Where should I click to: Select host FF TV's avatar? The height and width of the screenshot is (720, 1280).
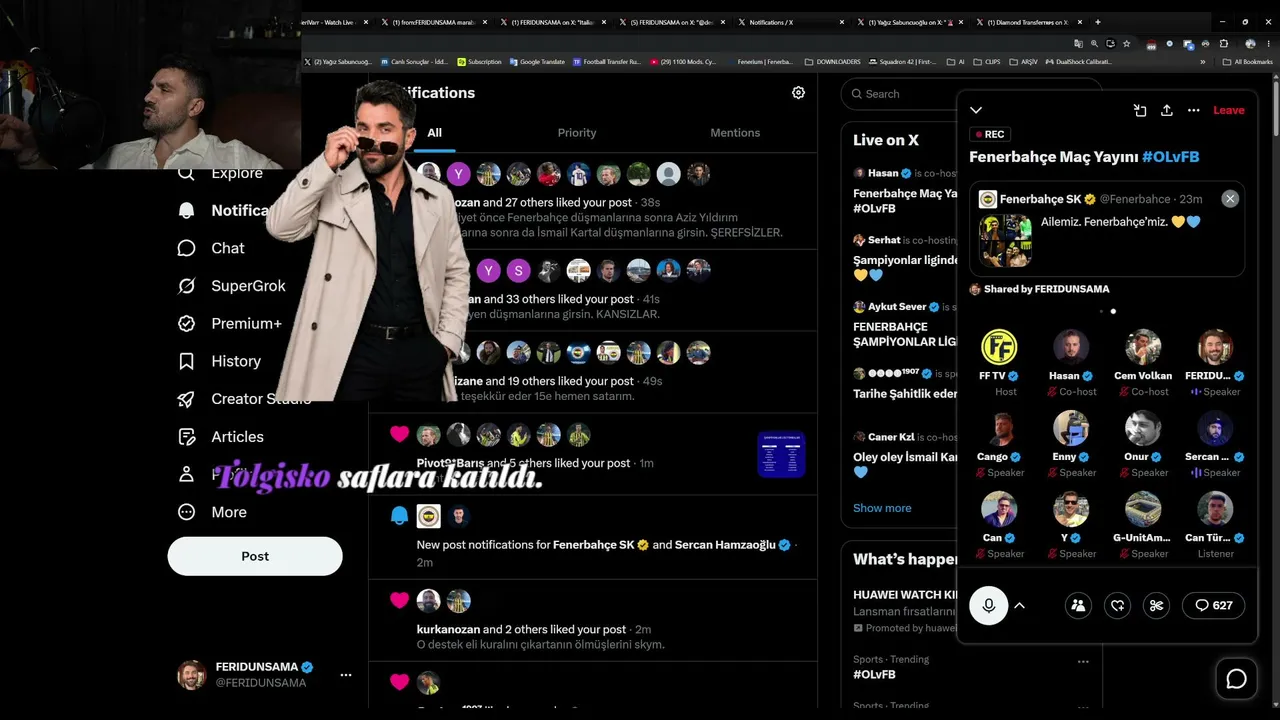pos(998,347)
